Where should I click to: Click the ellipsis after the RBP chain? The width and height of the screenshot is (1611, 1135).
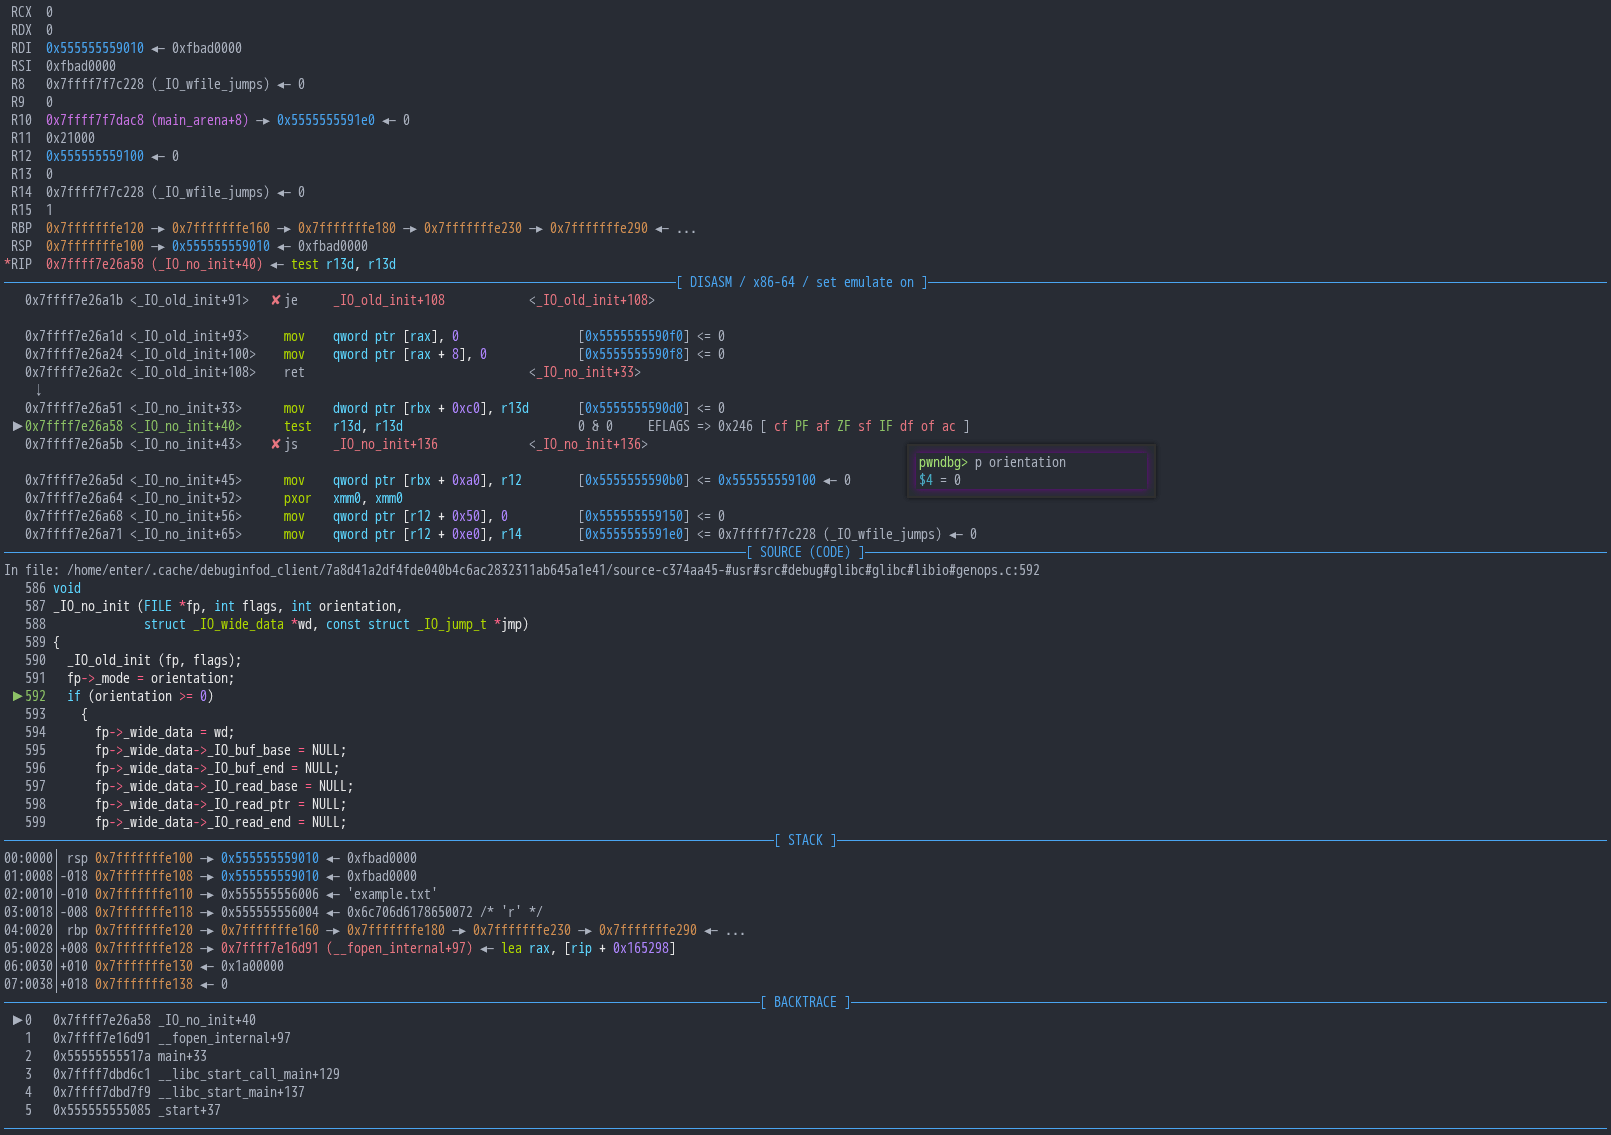pyautogui.click(x=686, y=229)
